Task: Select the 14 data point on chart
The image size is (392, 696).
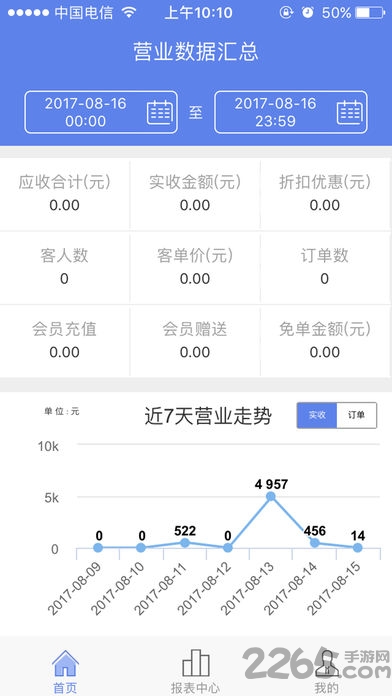Action: click(357, 548)
